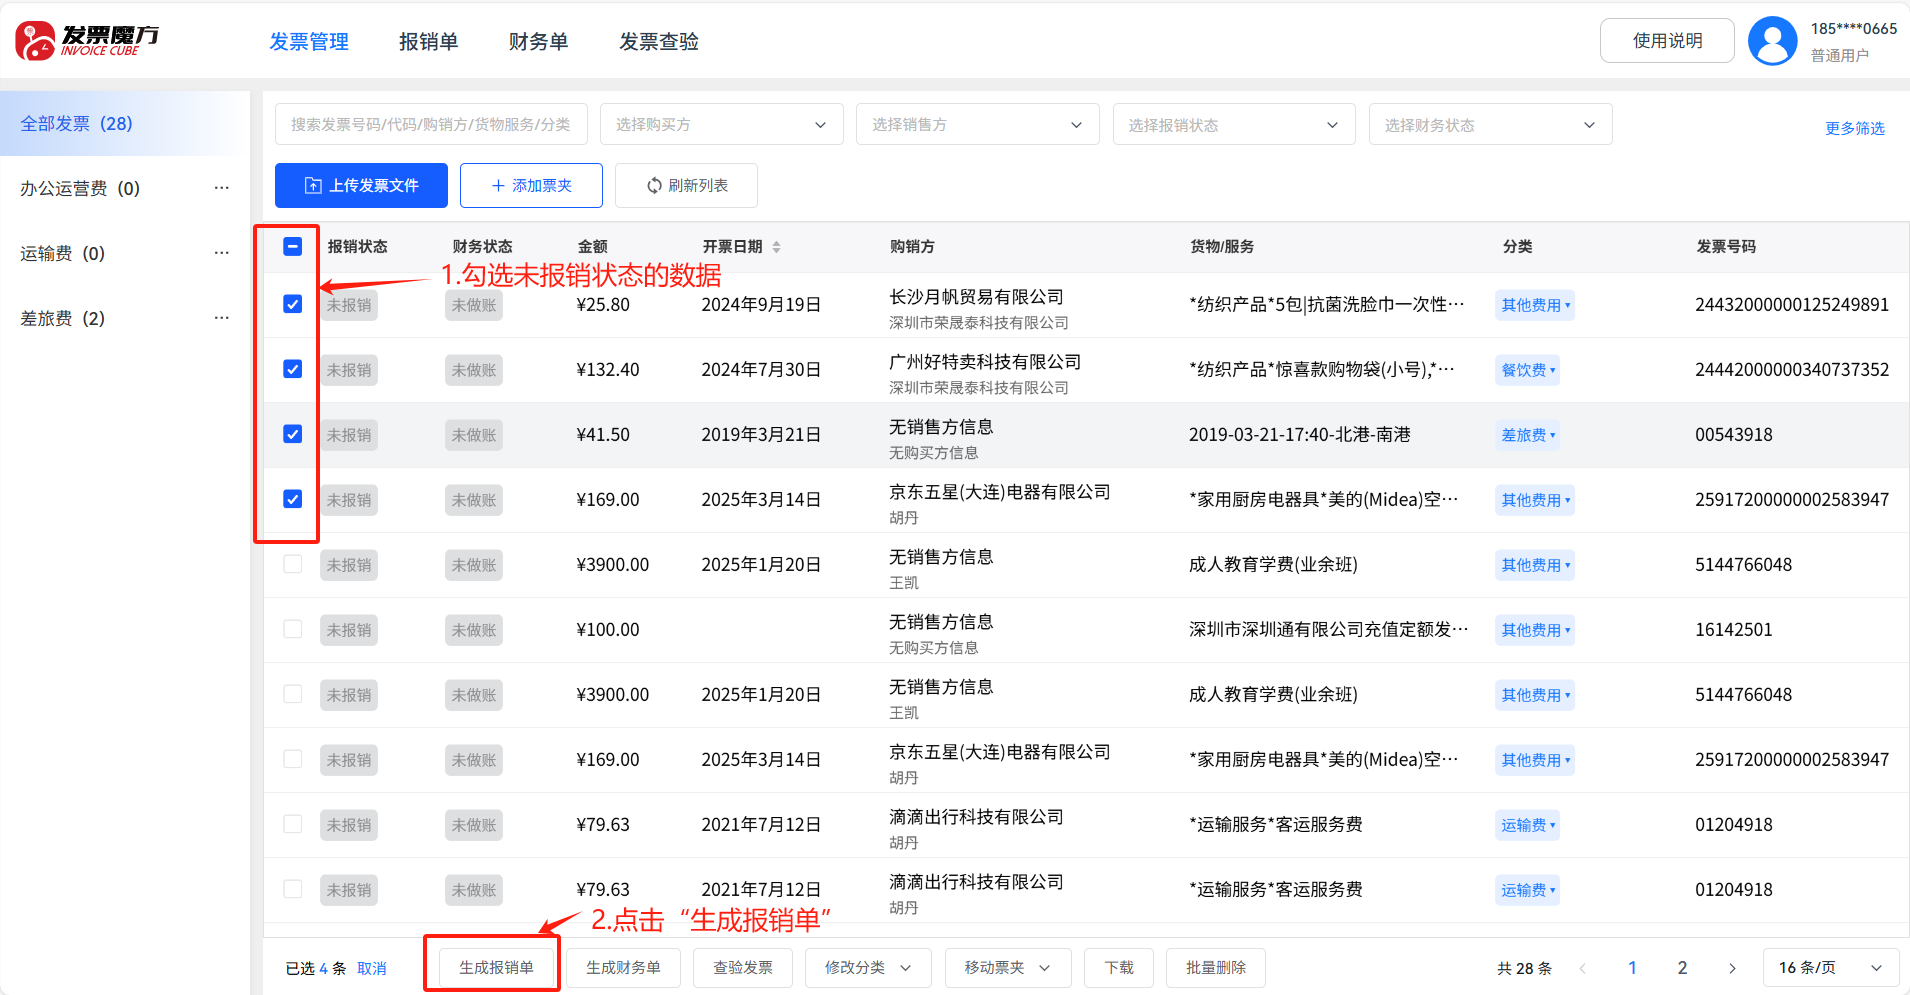Open more options for 运输费 folder
1910x995 pixels.
222,253
